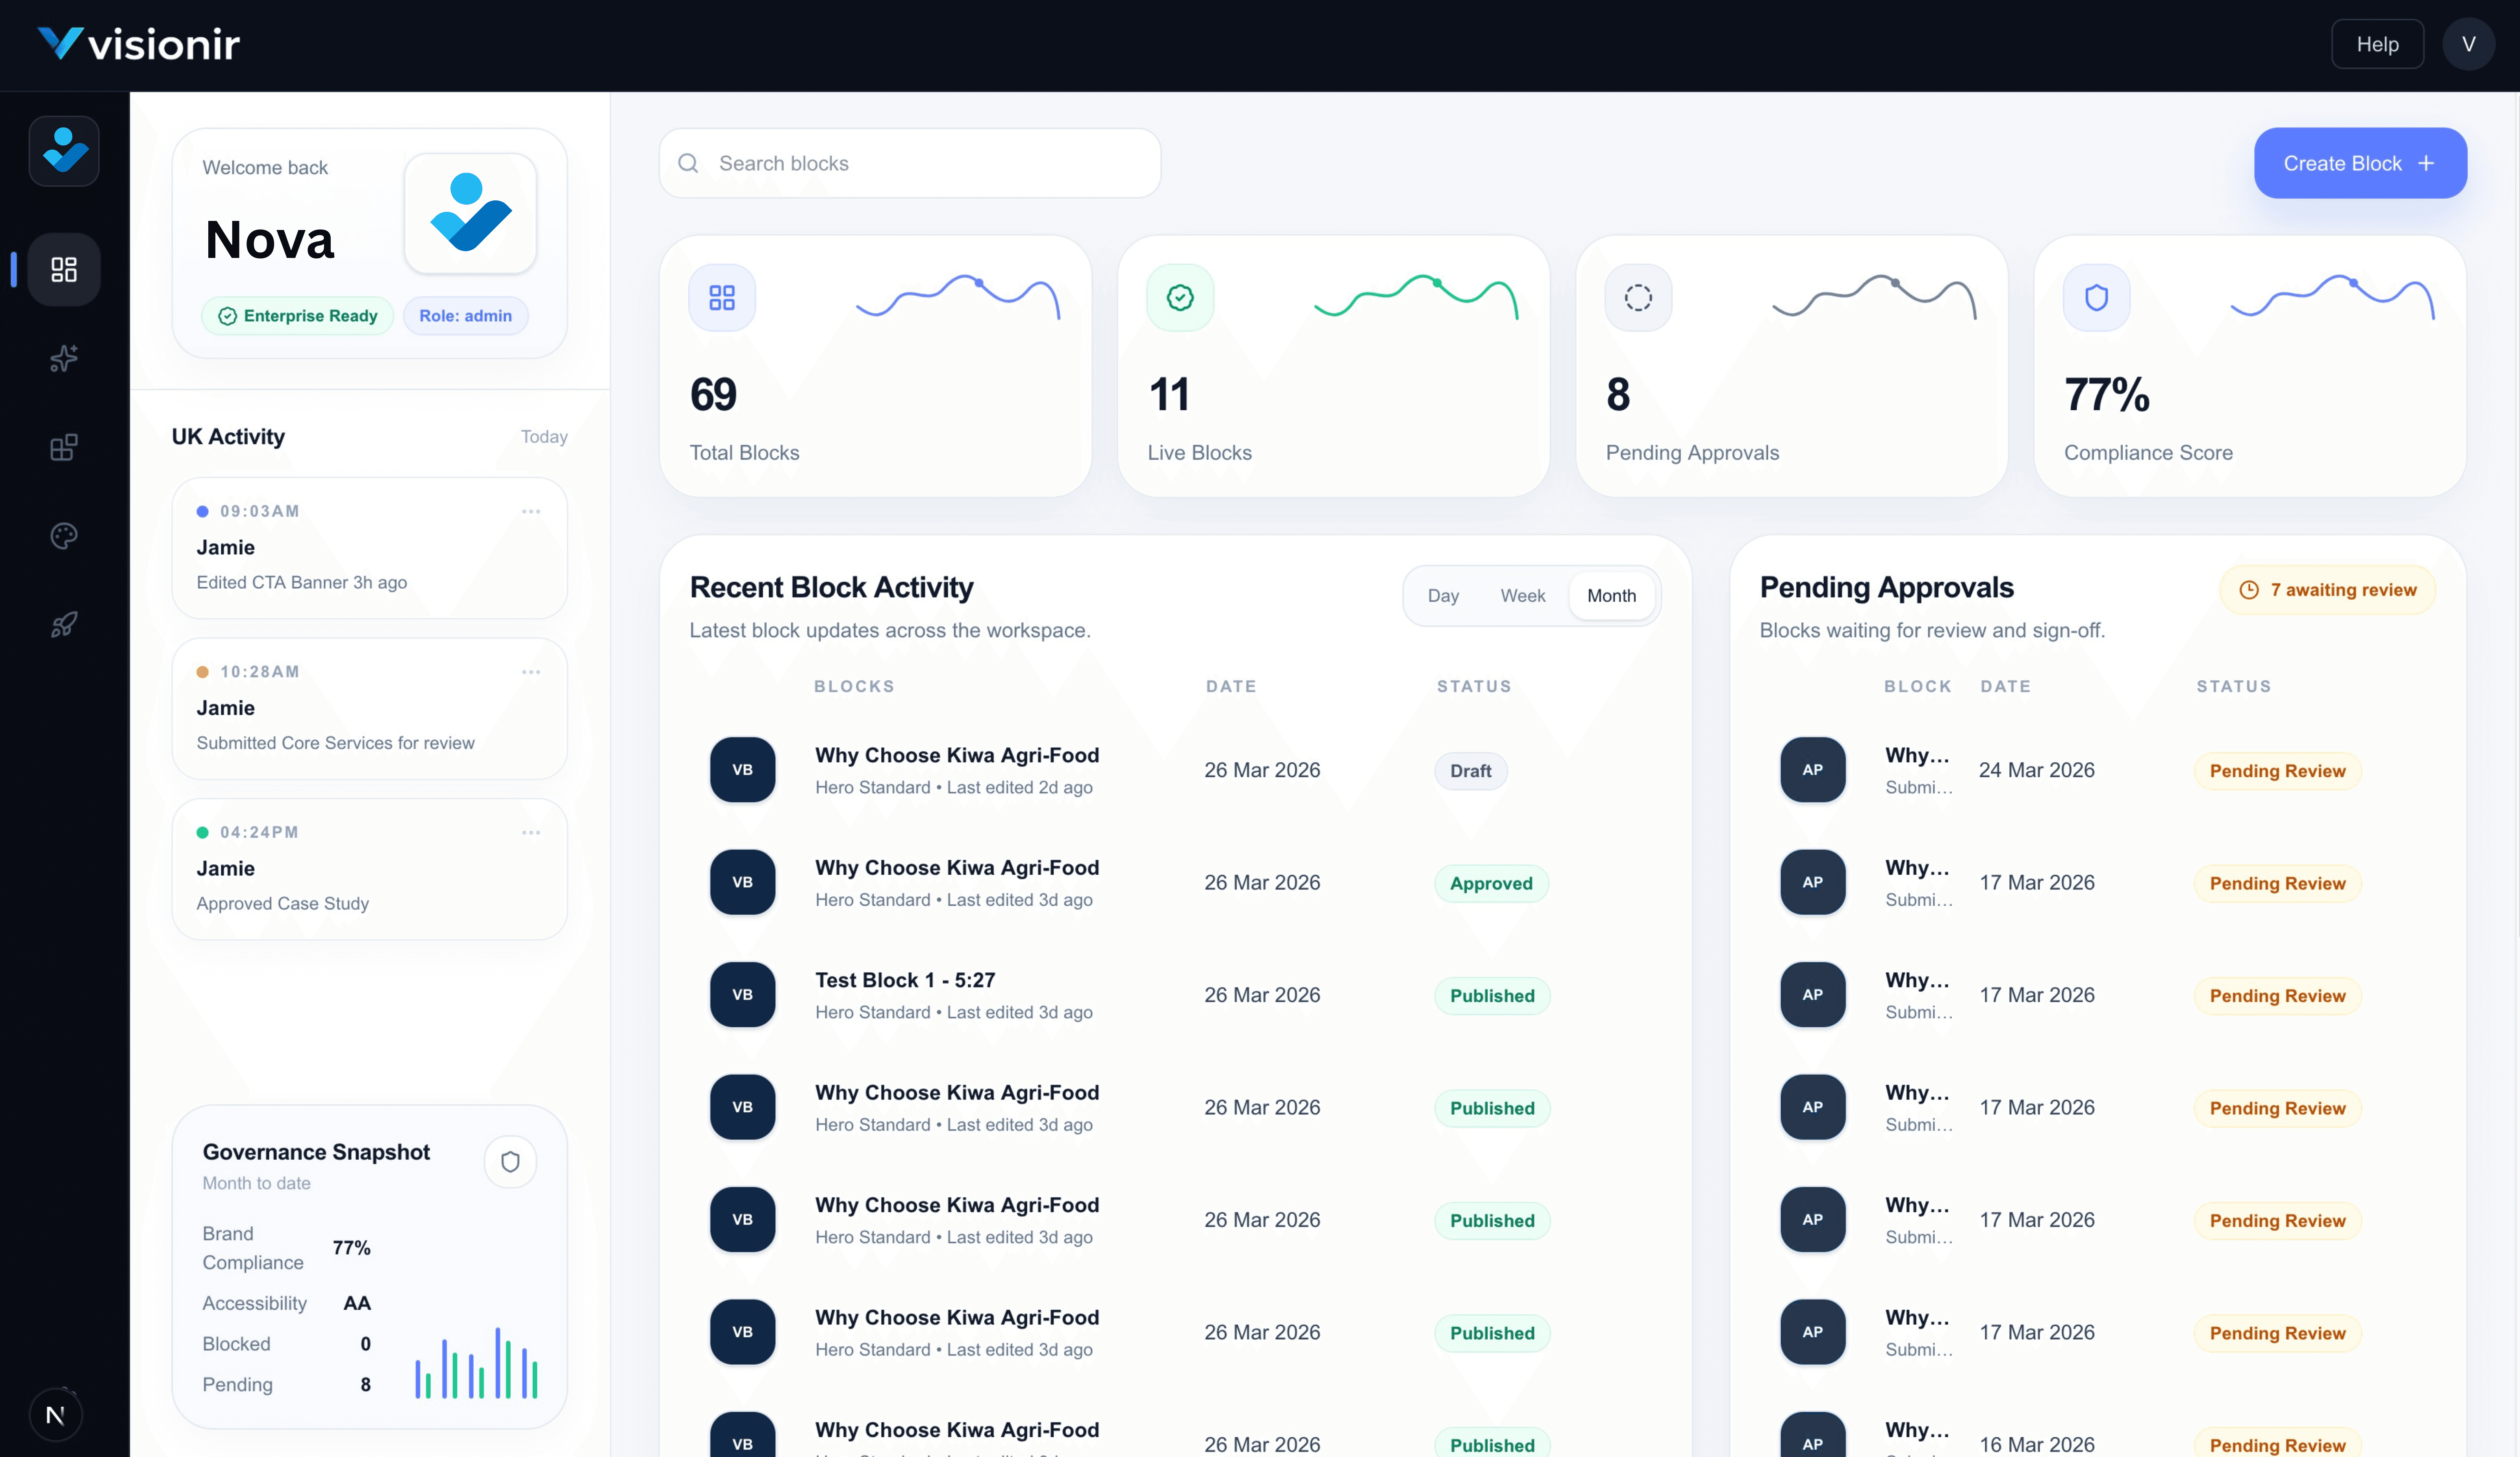The image size is (2520, 1457).
Task: Open the blocks-plus sidebar icon
Action: 64,447
